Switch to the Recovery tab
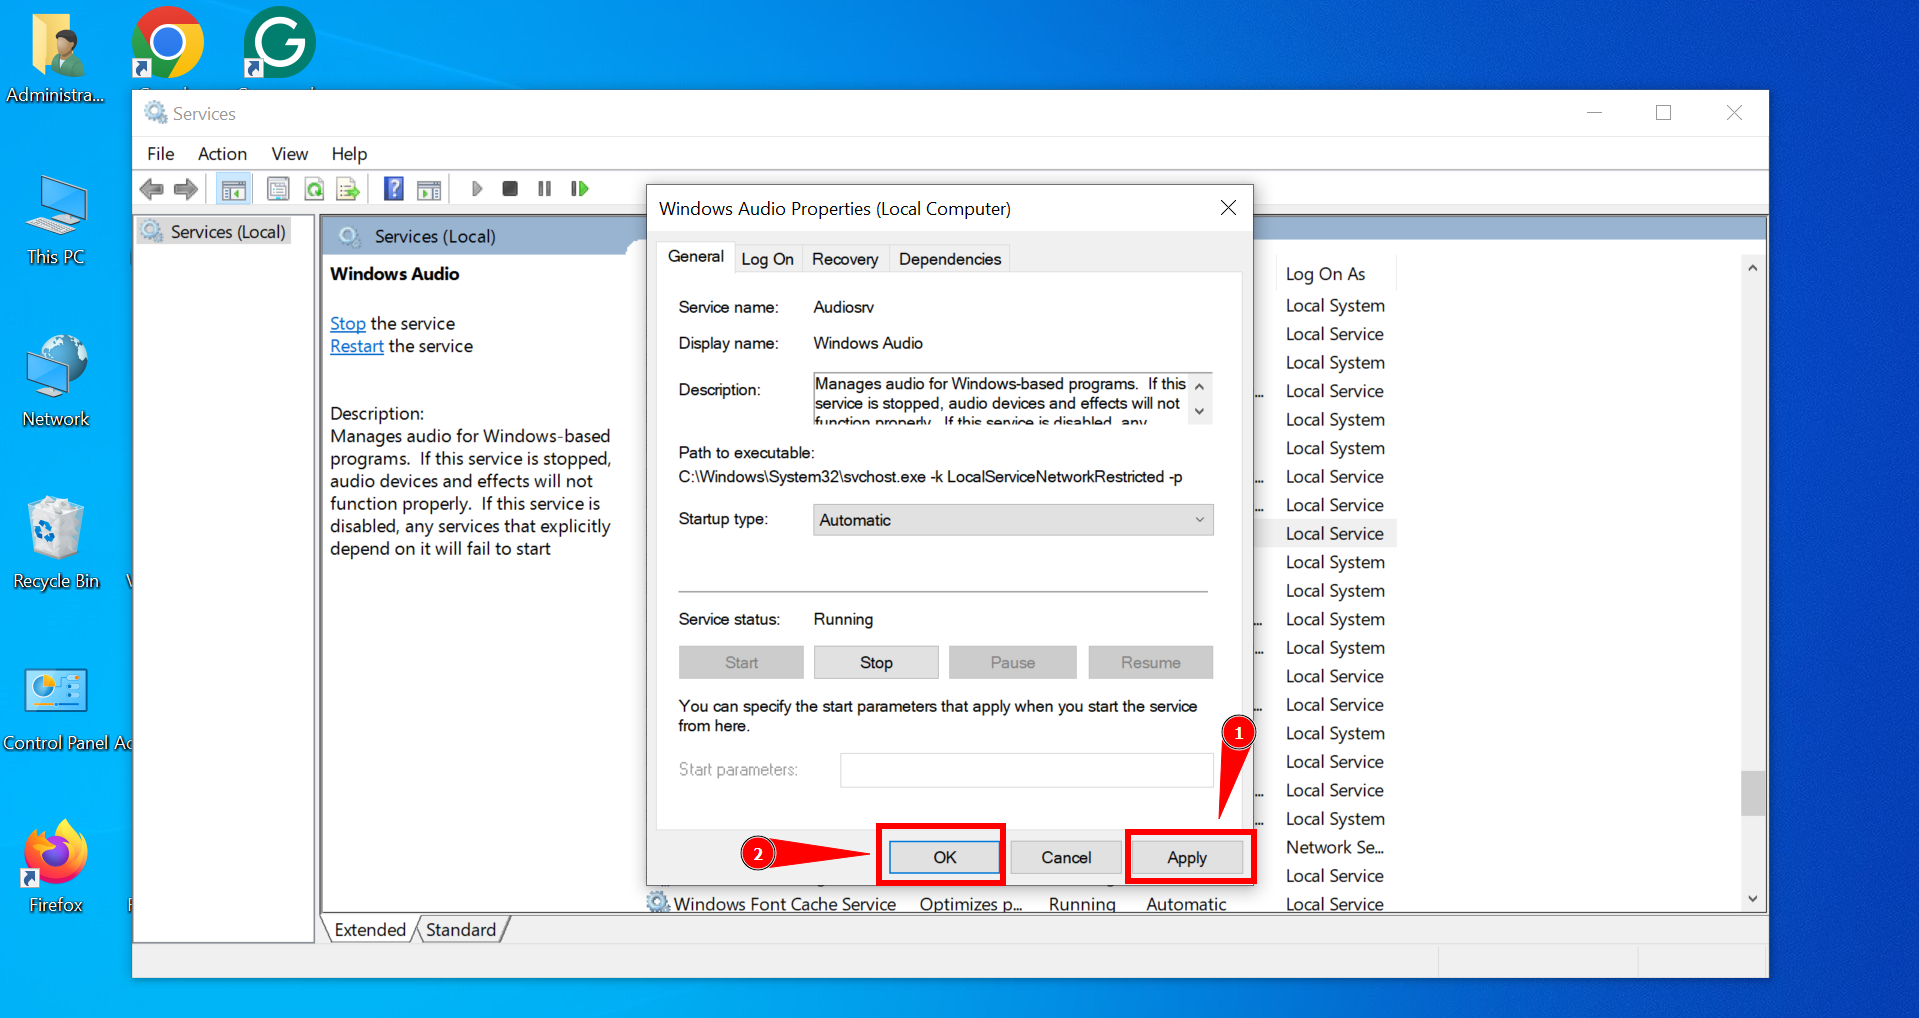Screen dimensions: 1919x1018 point(845,259)
